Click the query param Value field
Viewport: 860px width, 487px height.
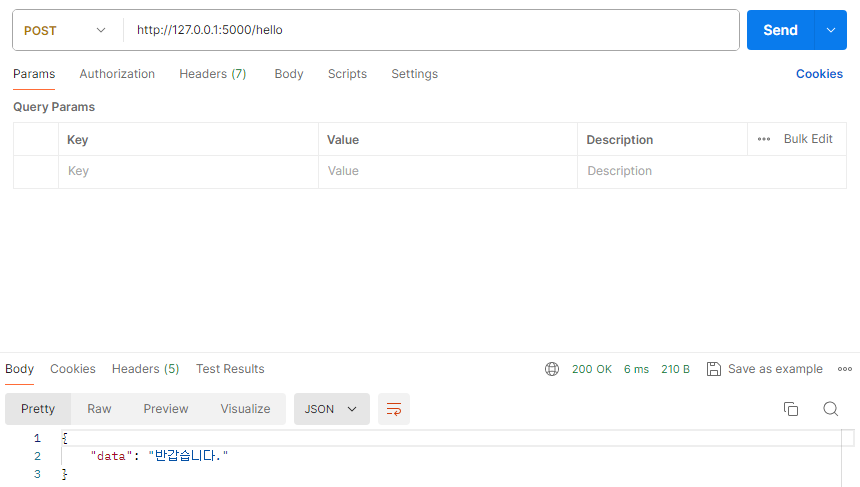pyautogui.click(x=448, y=172)
